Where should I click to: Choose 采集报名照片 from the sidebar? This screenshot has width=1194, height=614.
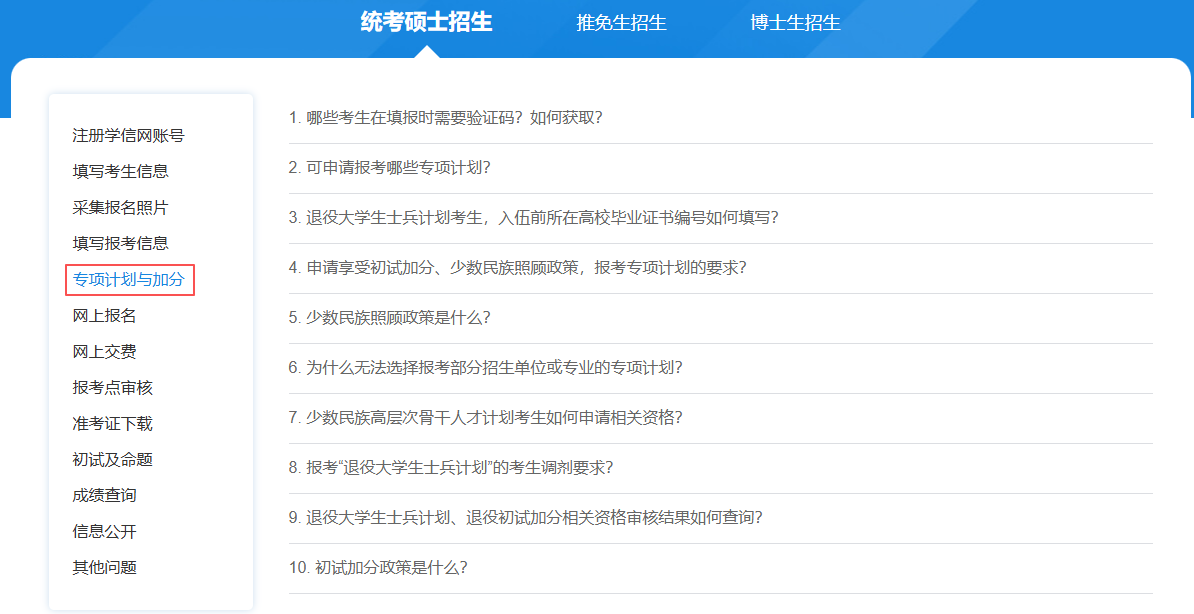click(x=120, y=207)
